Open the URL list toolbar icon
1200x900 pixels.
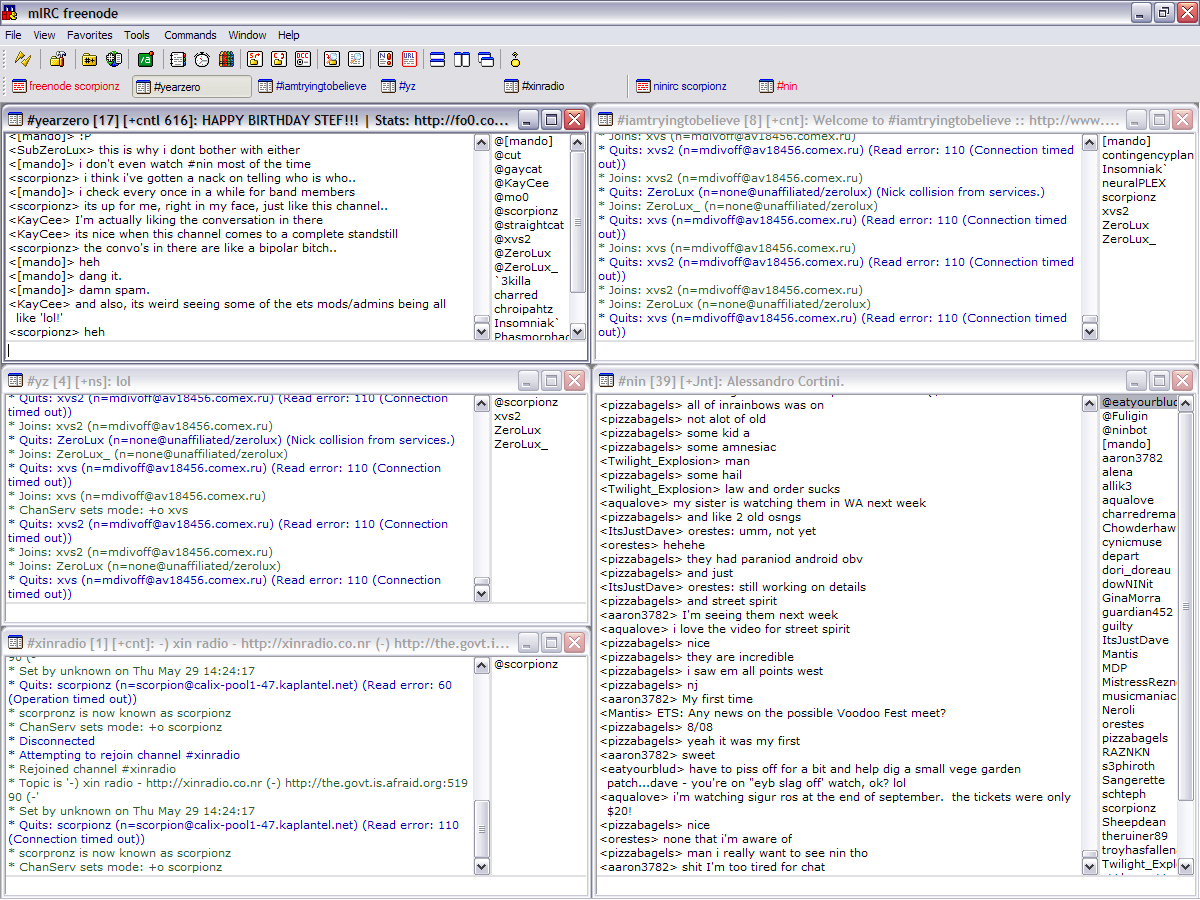point(410,59)
